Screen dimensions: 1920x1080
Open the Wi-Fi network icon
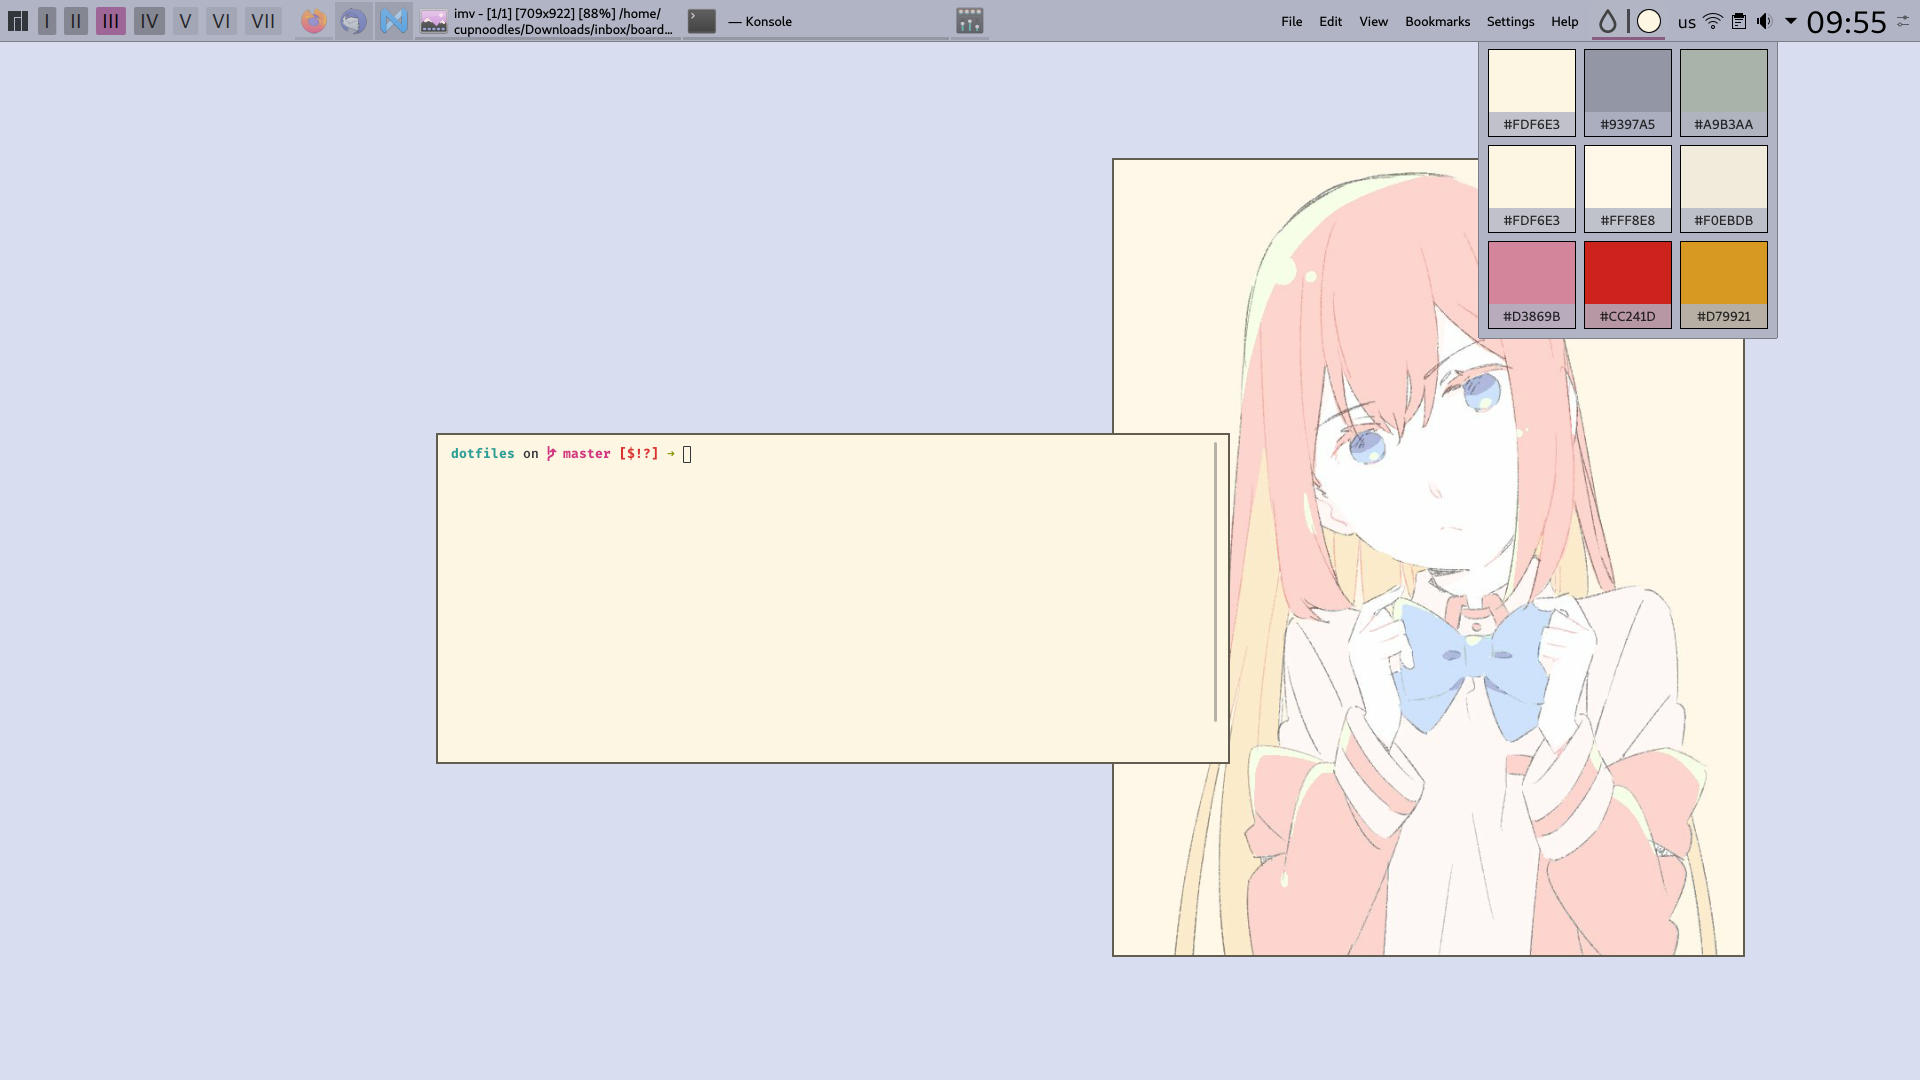click(x=1713, y=21)
